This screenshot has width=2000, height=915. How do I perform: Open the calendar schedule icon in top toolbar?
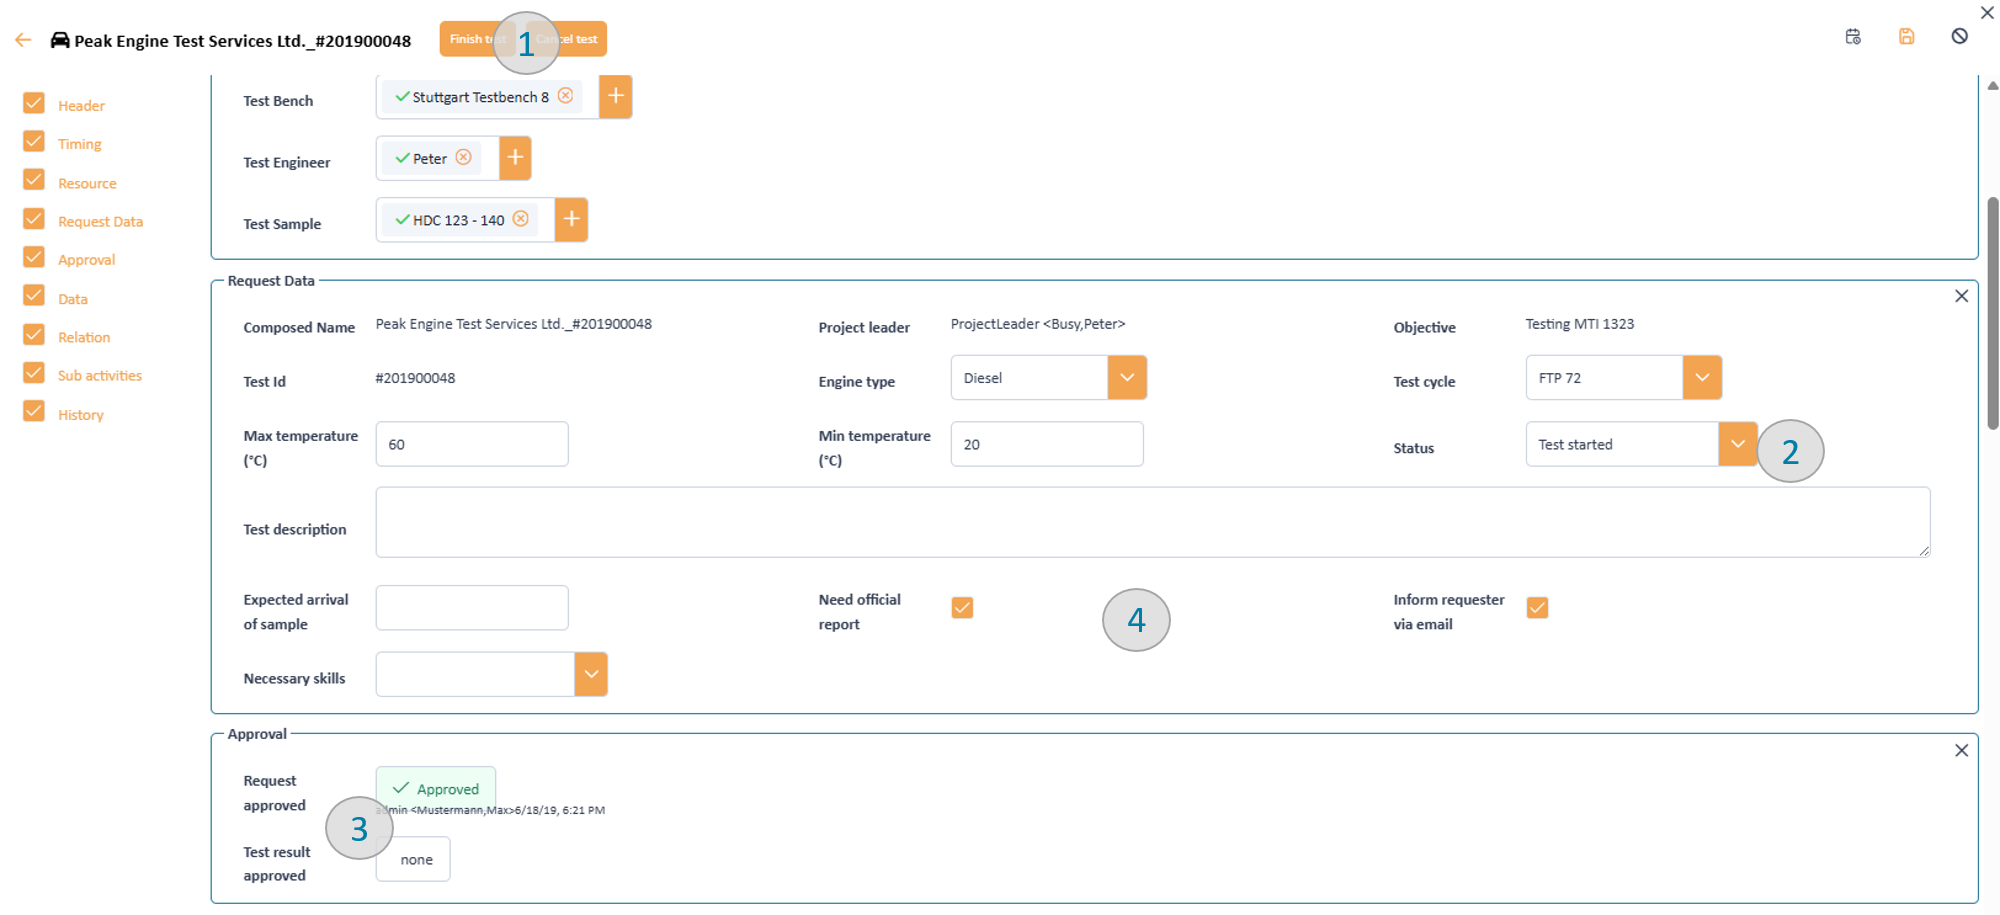click(x=1853, y=36)
